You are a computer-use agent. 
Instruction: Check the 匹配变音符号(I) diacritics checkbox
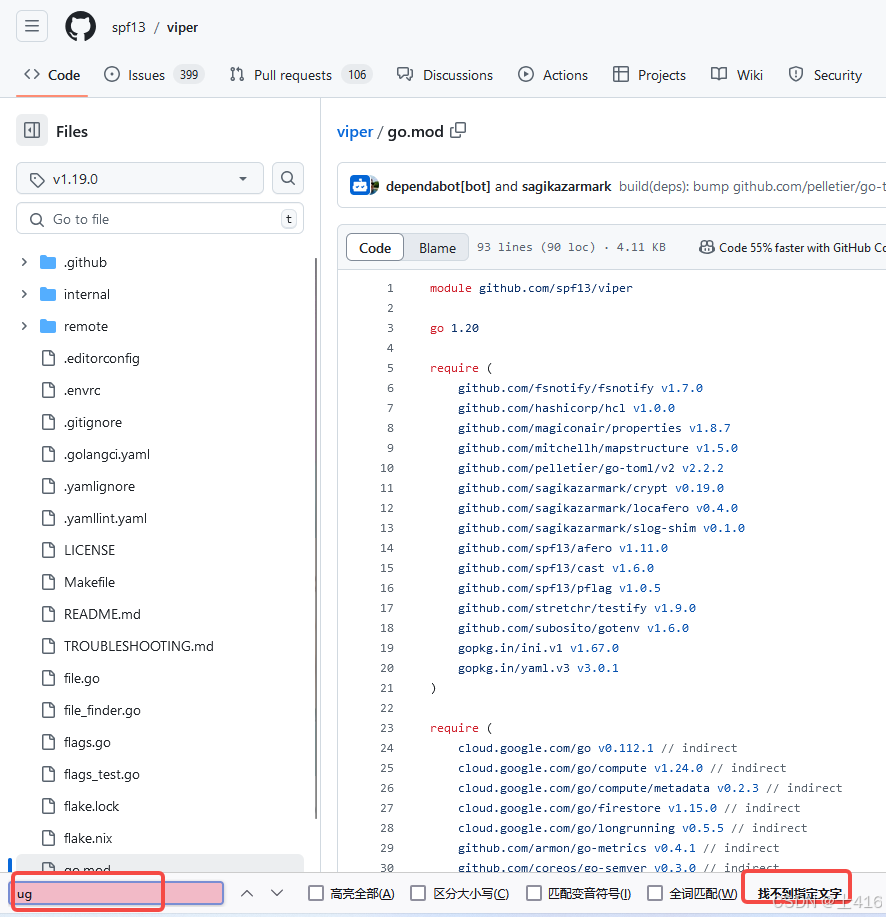pos(533,893)
